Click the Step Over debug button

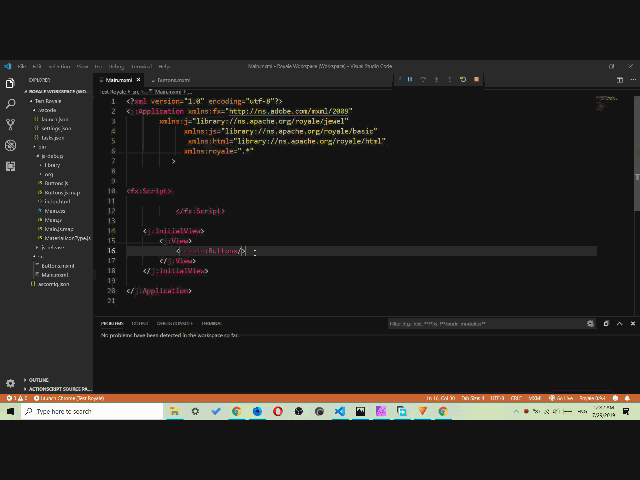pyautogui.click(x=423, y=80)
